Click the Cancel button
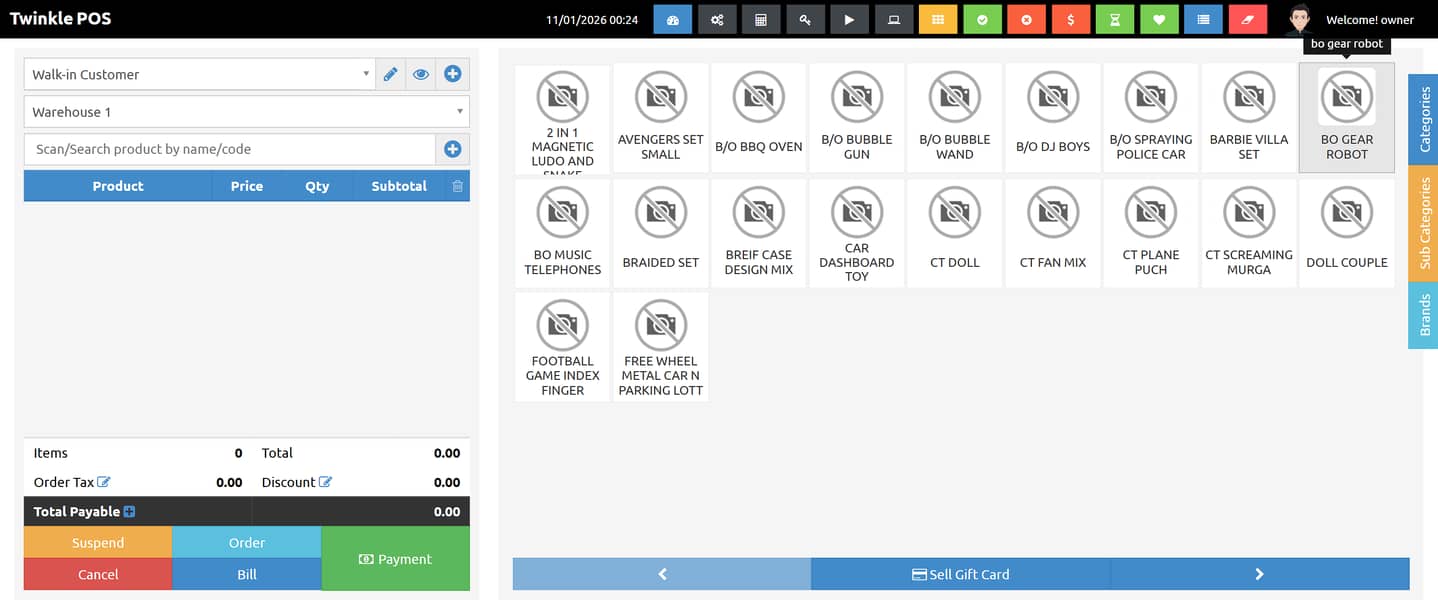The width and height of the screenshot is (1438, 600). click(98, 574)
